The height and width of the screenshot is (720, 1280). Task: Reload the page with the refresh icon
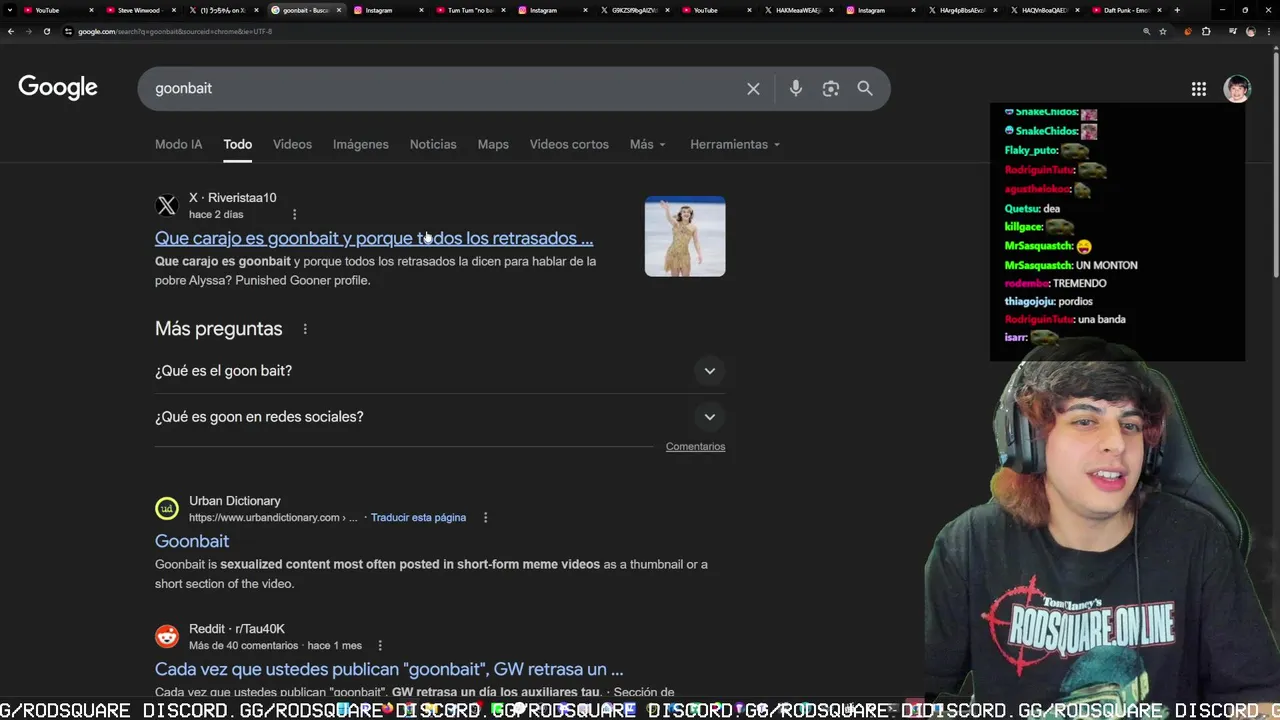pos(46,31)
